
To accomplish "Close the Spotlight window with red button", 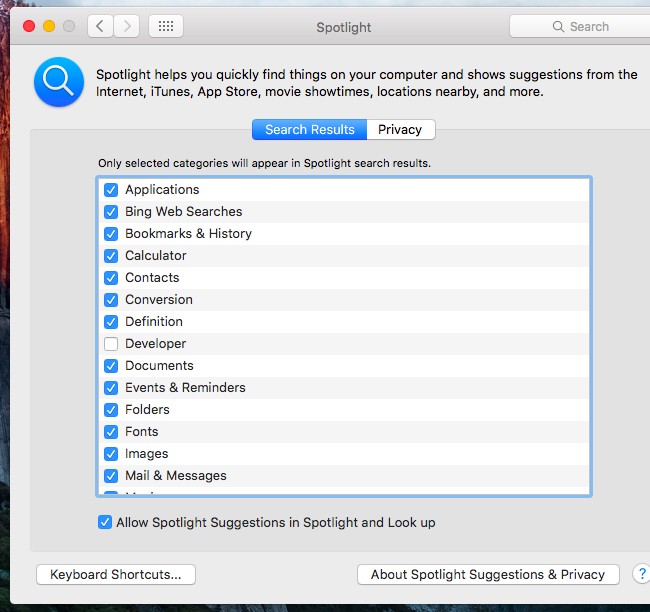I will tap(29, 26).
